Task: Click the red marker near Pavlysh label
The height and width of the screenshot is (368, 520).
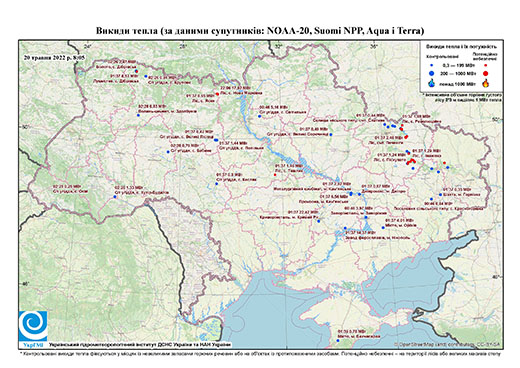Action: (275, 174)
